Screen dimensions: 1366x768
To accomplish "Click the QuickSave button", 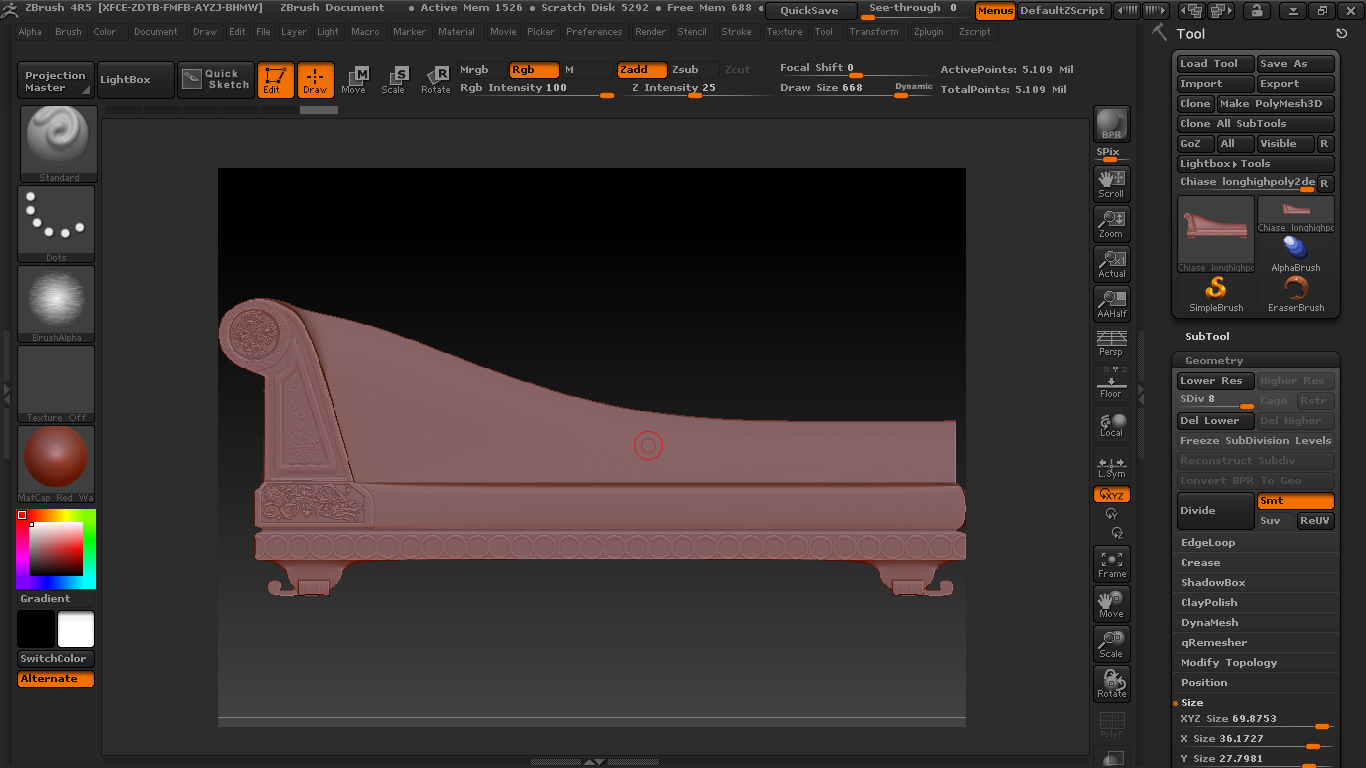I will [x=810, y=11].
